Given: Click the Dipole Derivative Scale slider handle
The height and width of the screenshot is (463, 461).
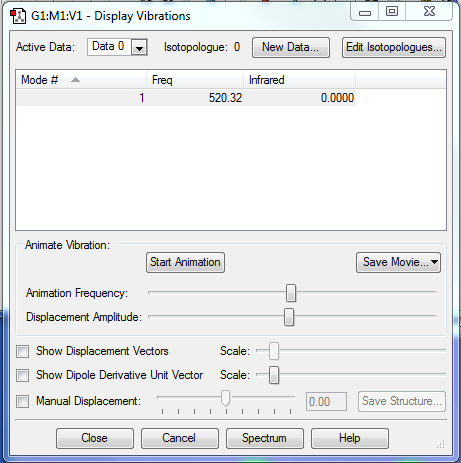Looking at the screenshot, I should click(x=274, y=375).
